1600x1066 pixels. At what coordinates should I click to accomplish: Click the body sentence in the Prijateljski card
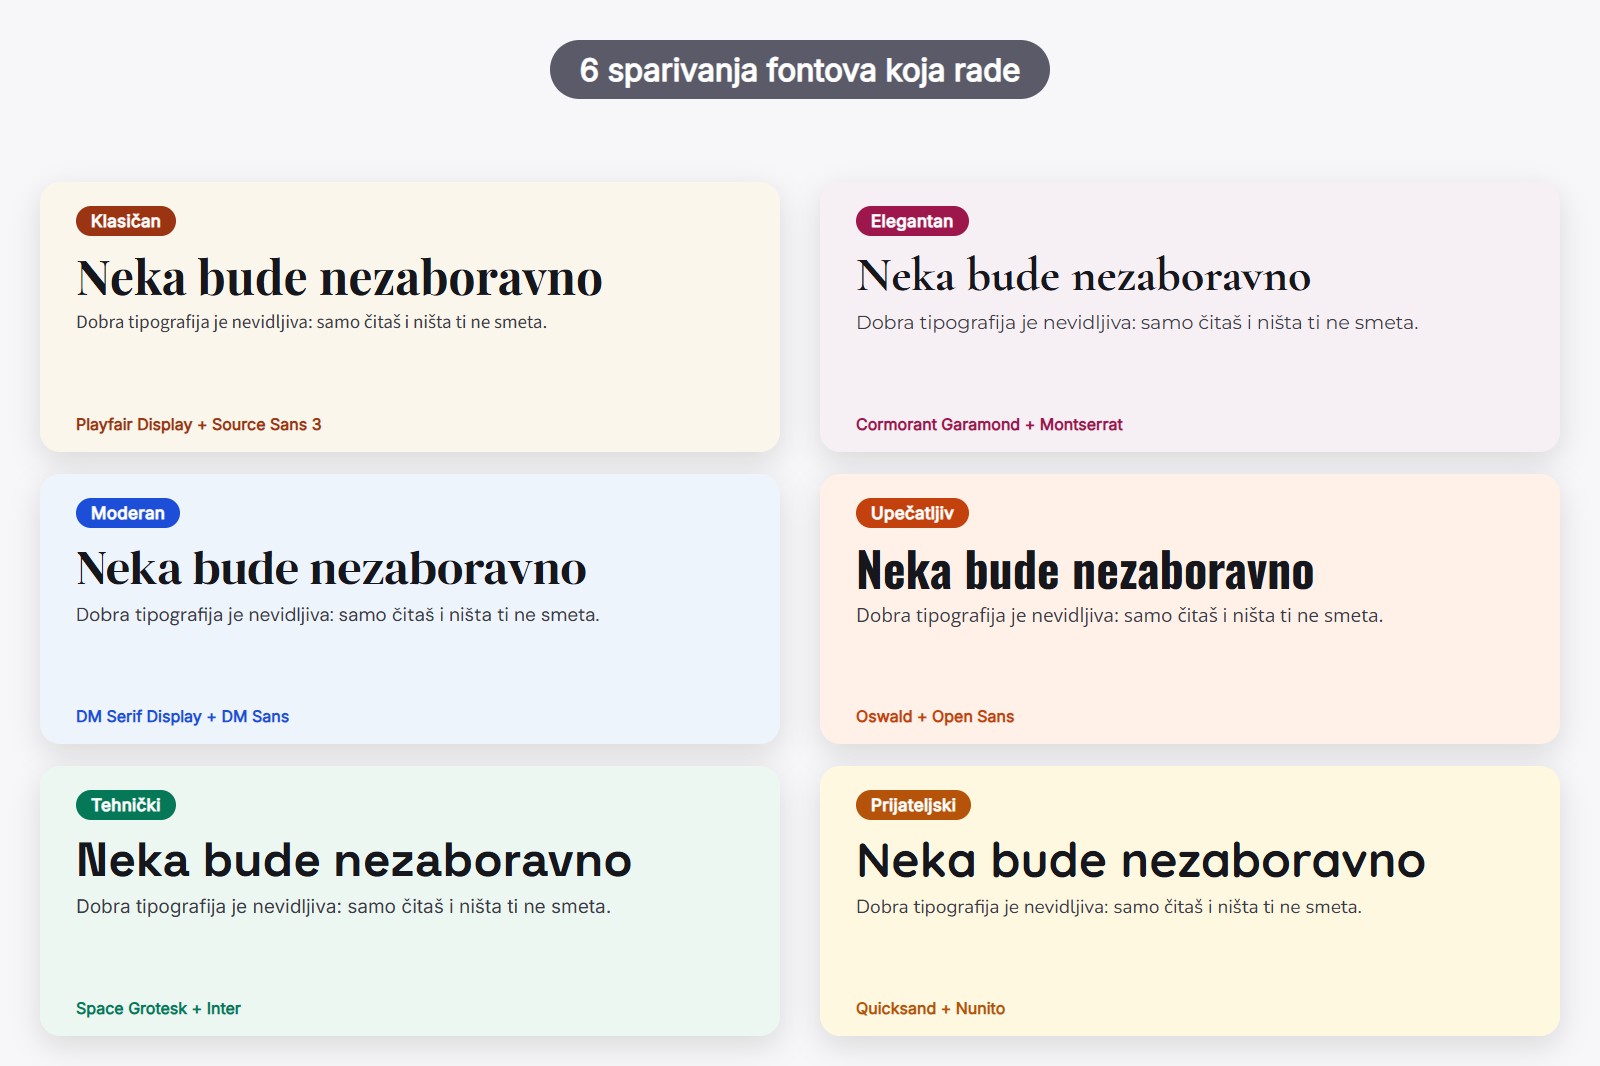pos(1109,907)
